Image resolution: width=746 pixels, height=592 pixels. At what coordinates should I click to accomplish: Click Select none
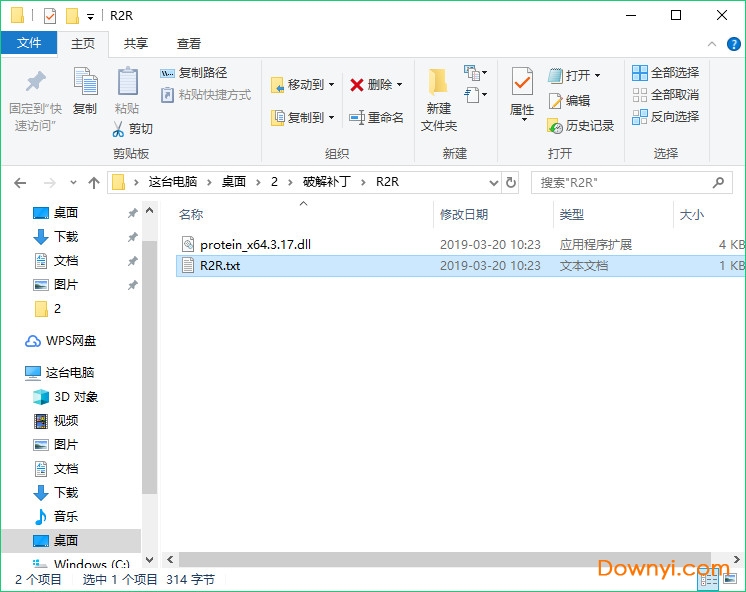[666, 95]
